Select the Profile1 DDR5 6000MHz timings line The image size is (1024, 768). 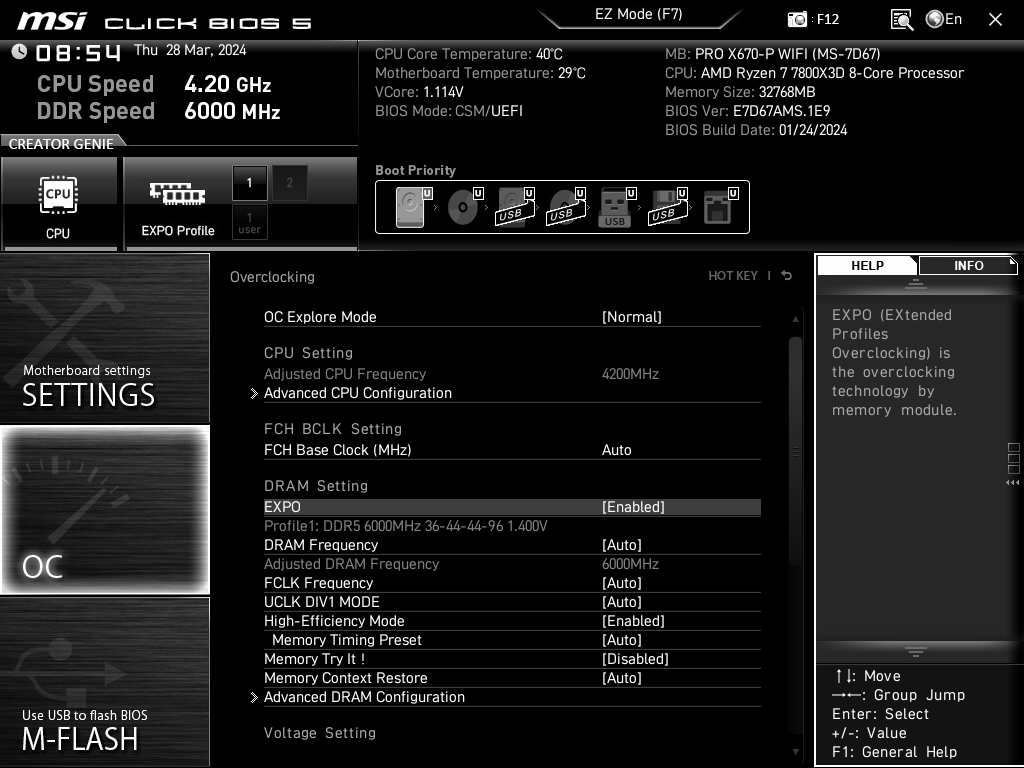(406, 526)
